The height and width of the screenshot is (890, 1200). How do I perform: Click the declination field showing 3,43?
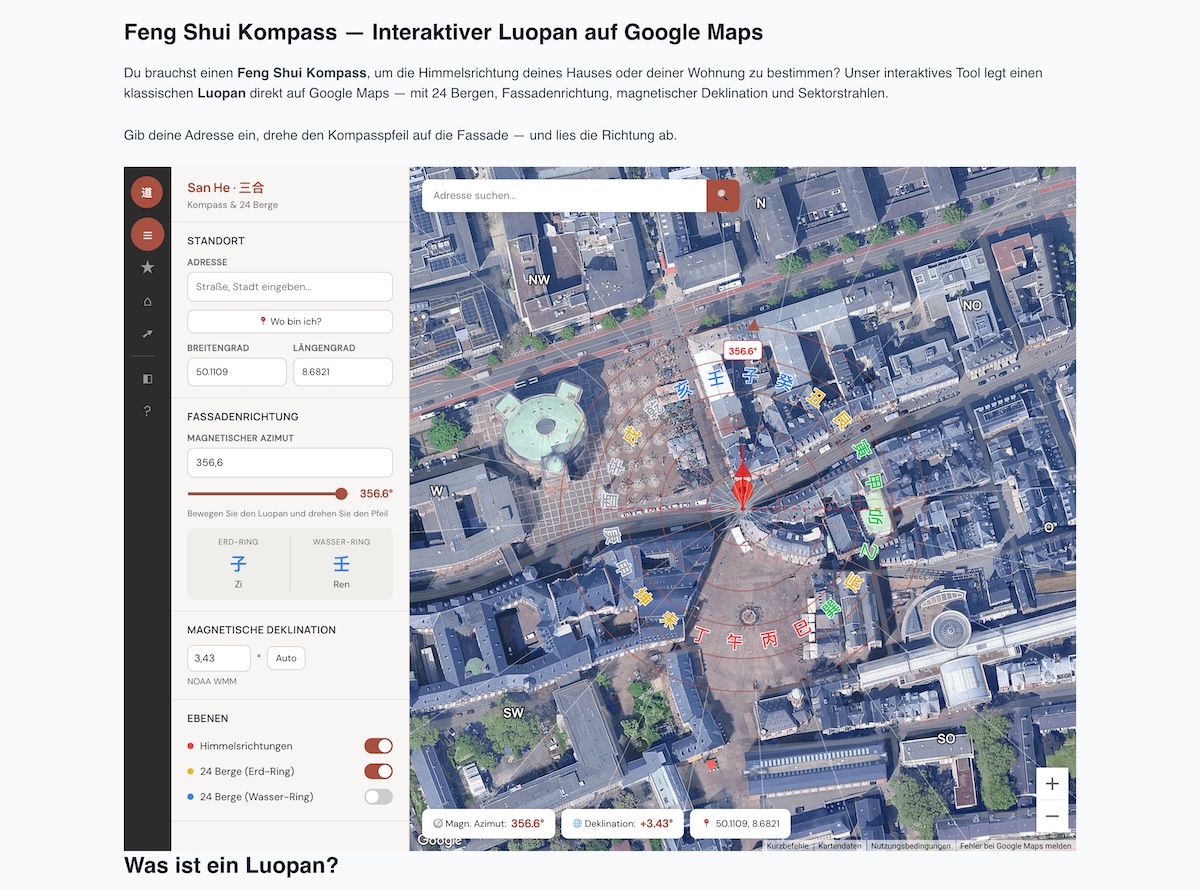pyautogui.click(x=219, y=658)
